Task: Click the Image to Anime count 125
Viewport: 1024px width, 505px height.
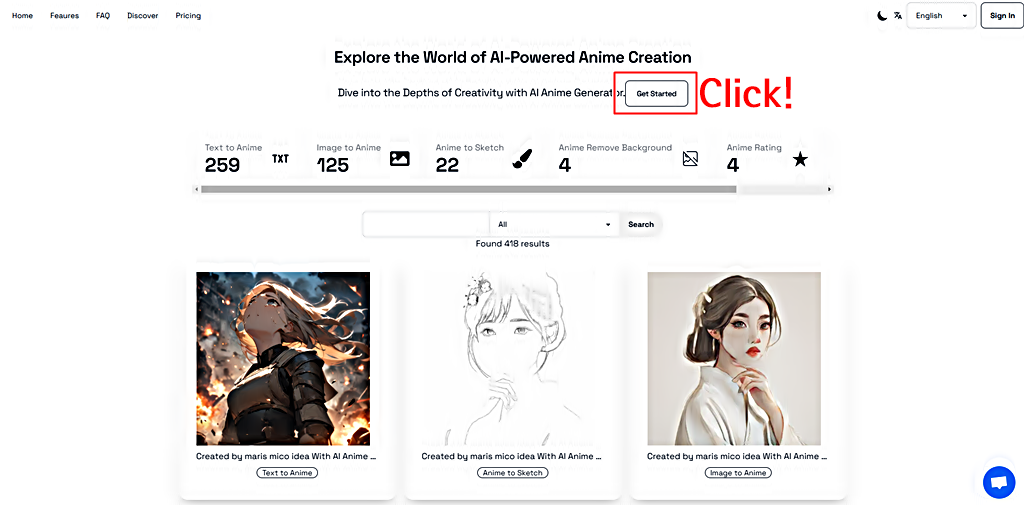Action: coord(333,166)
